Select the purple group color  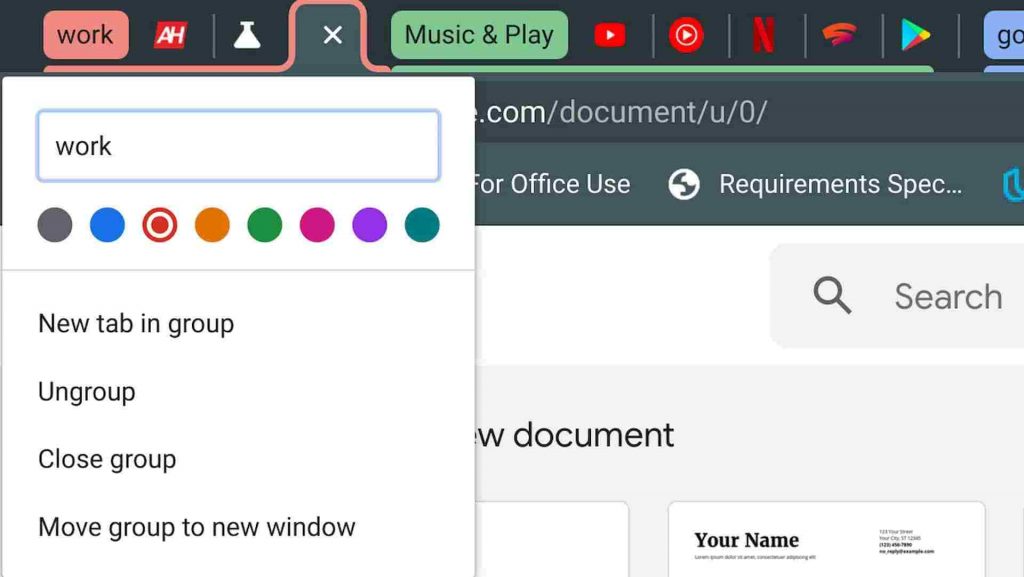(370, 225)
